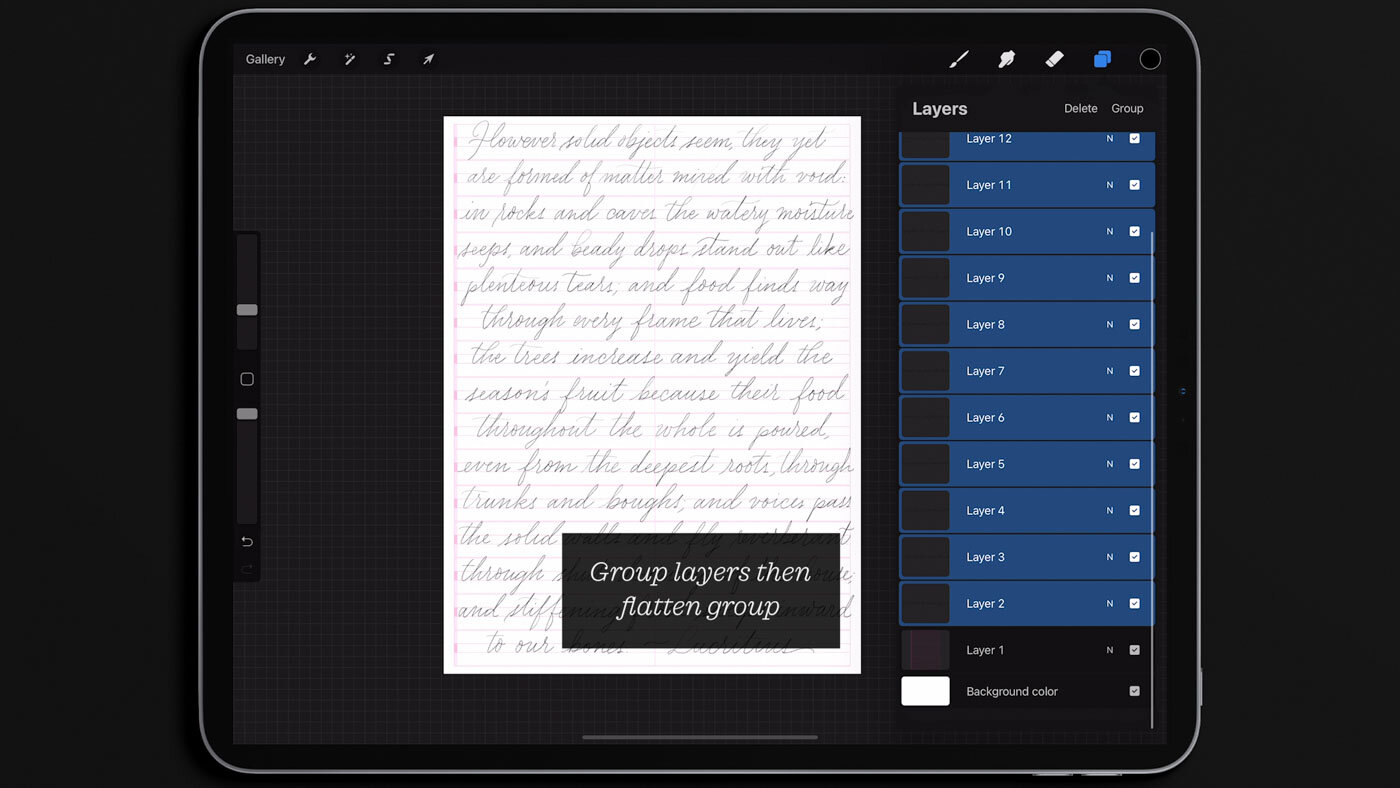Select the Brush tool
This screenshot has width=1400, height=788.
pyautogui.click(x=959, y=59)
